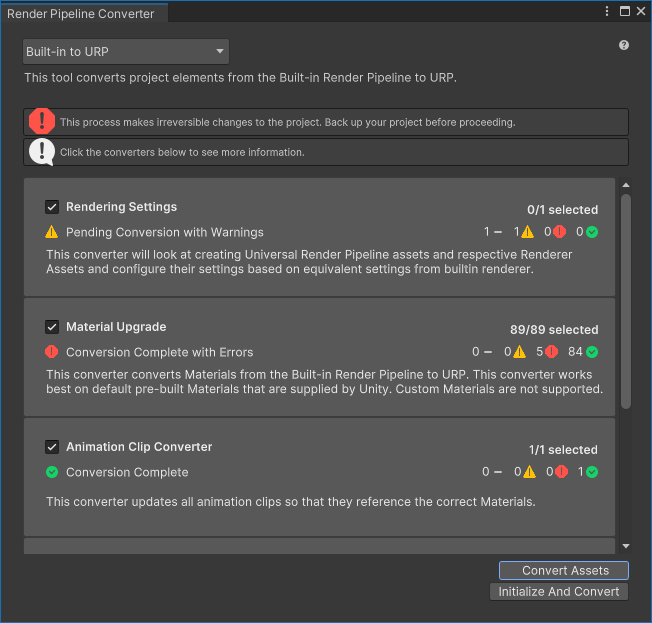Click Rendering Settings yellow pending warning icon
Image resolution: width=652 pixels, height=623 pixels.
(x=52, y=232)
